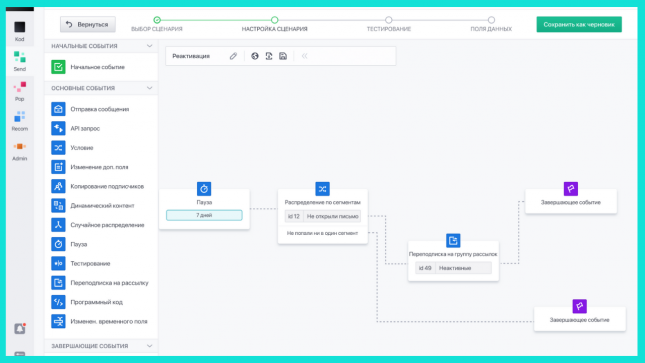645x363 pixels.
Task: Go to 'Настройка сценария' step
Action: 274,24
